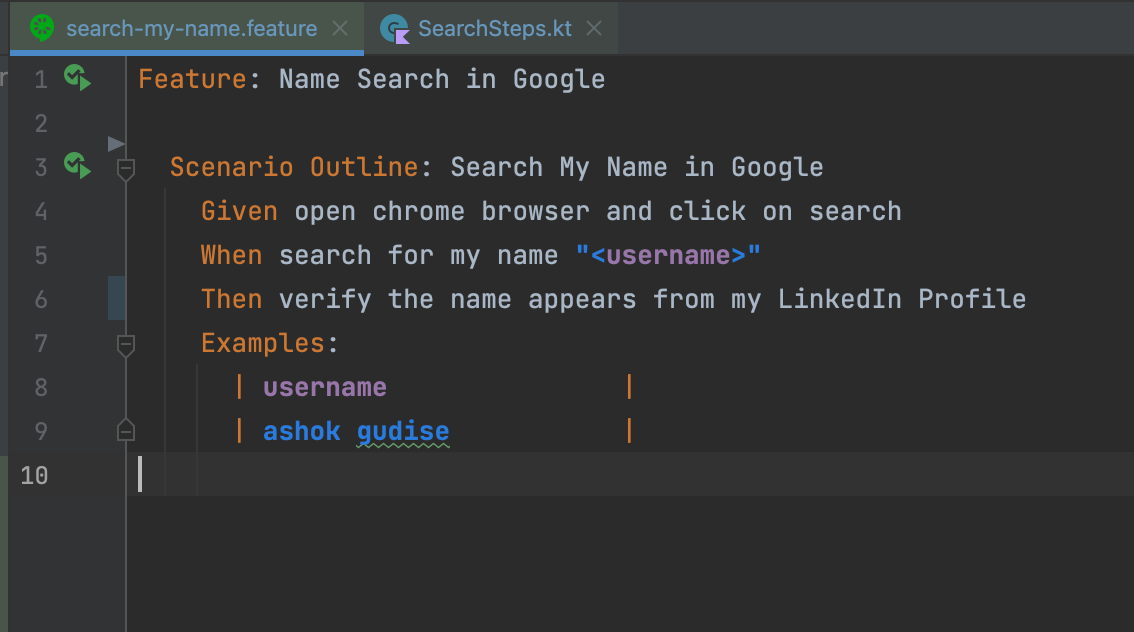The width and height of the screenshot is (1134, 632).
Task: Run the Feature from line 1 gutter icon
Action: [x=77, y=77]
